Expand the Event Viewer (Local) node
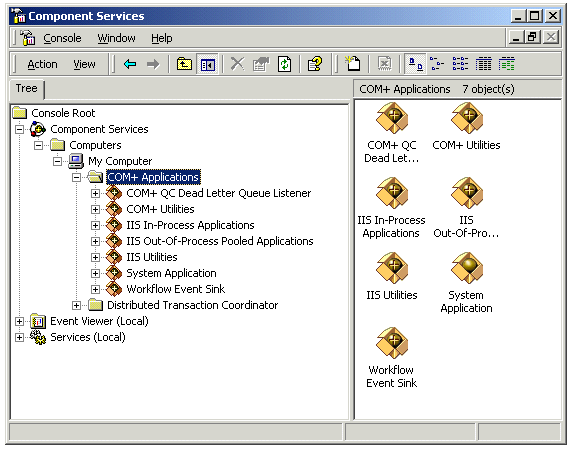574x454 pixels. coord(19,321)
